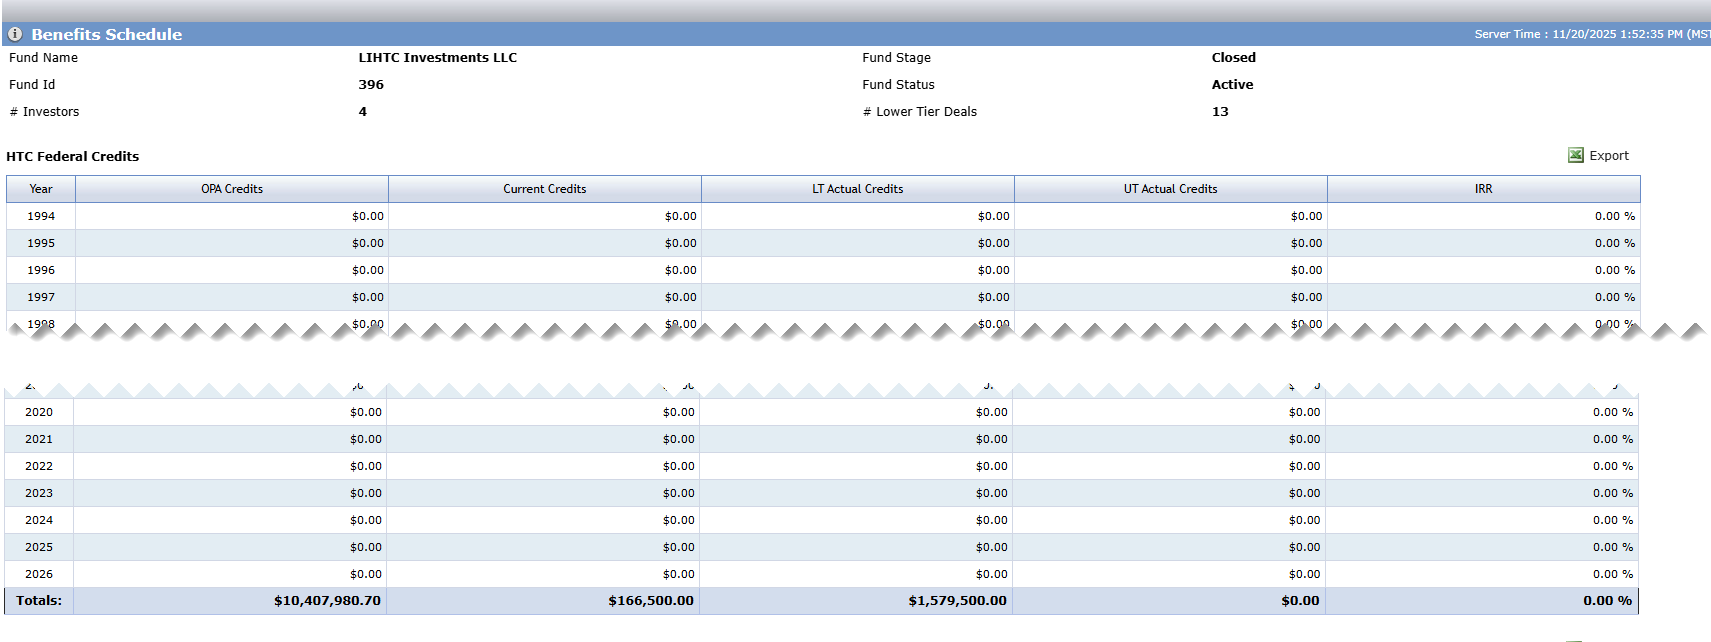Click the Server Time display
Screen dimensions: 1711x642
click(x=1592, y=34)
